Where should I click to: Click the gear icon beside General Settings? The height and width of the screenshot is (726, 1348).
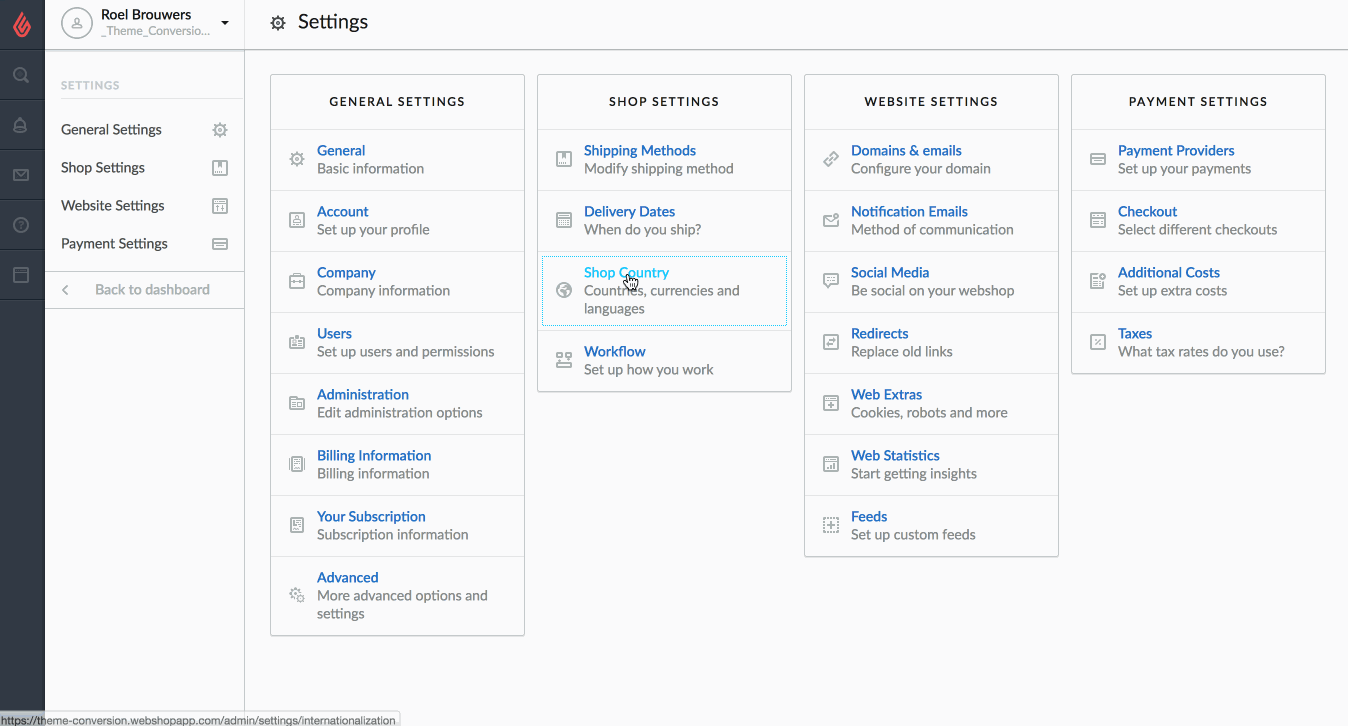[220, 130]
